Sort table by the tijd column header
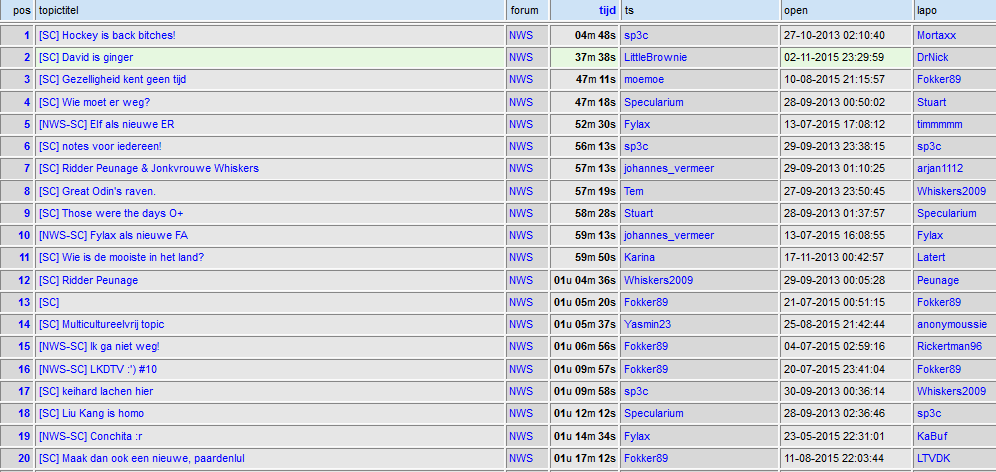996x472 pixels. [x=608, y=10]
